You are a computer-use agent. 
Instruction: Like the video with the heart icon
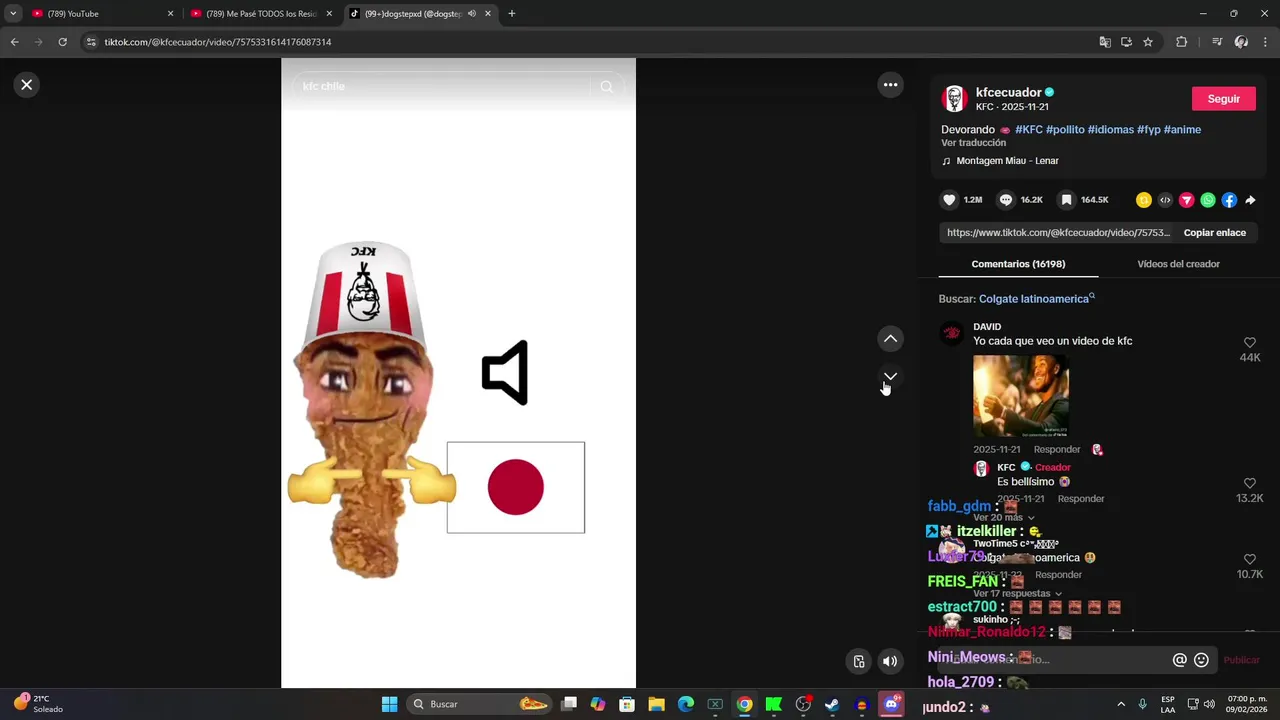click(949, 200)
